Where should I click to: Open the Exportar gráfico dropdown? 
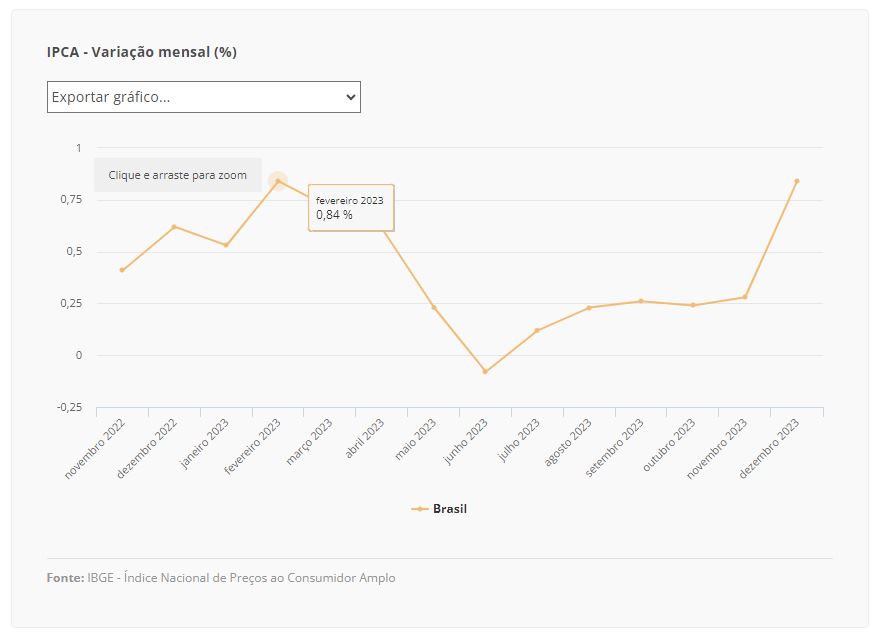[204, 97]
